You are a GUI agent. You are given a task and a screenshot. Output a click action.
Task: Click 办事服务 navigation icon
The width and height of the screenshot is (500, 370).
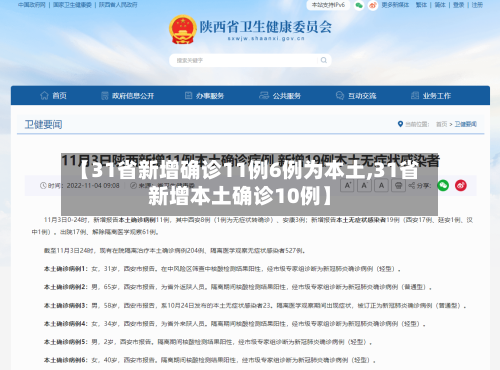pyautogui.click(x=189, y=96)
